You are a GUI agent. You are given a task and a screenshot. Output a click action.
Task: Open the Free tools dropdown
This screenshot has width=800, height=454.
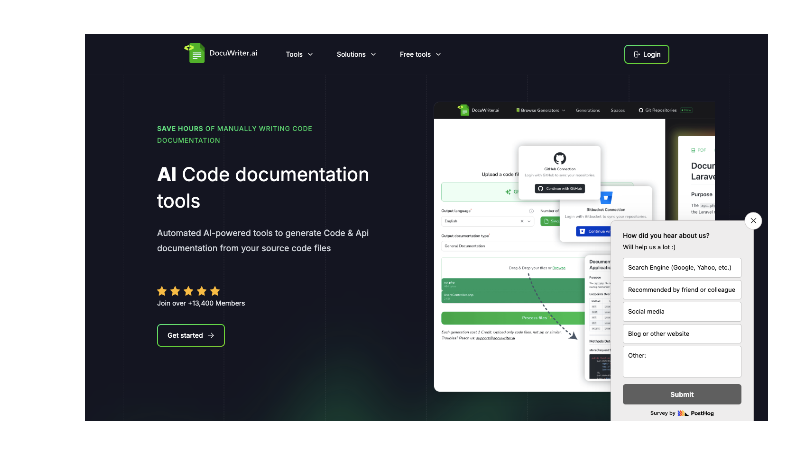click(420, 55)
